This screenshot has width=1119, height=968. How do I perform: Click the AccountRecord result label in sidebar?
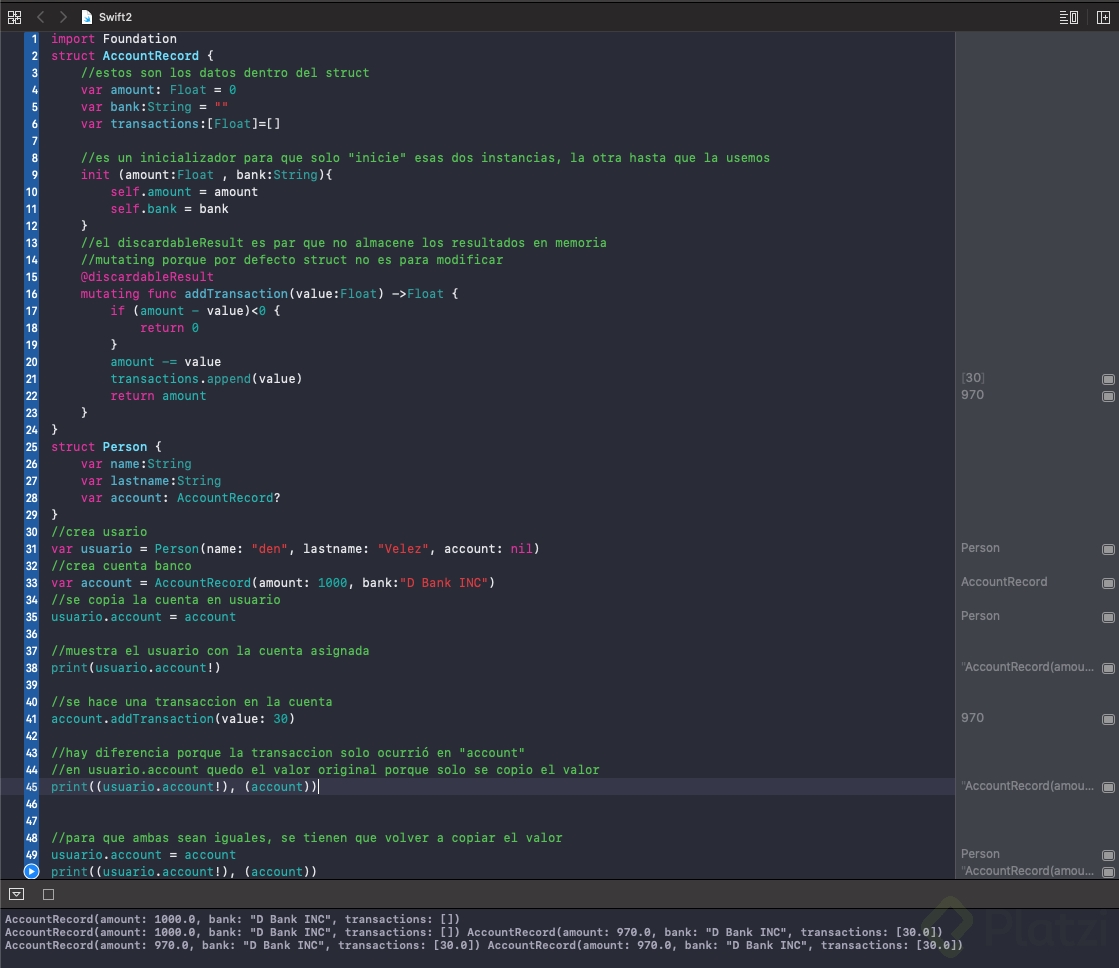pos(1002,581)
